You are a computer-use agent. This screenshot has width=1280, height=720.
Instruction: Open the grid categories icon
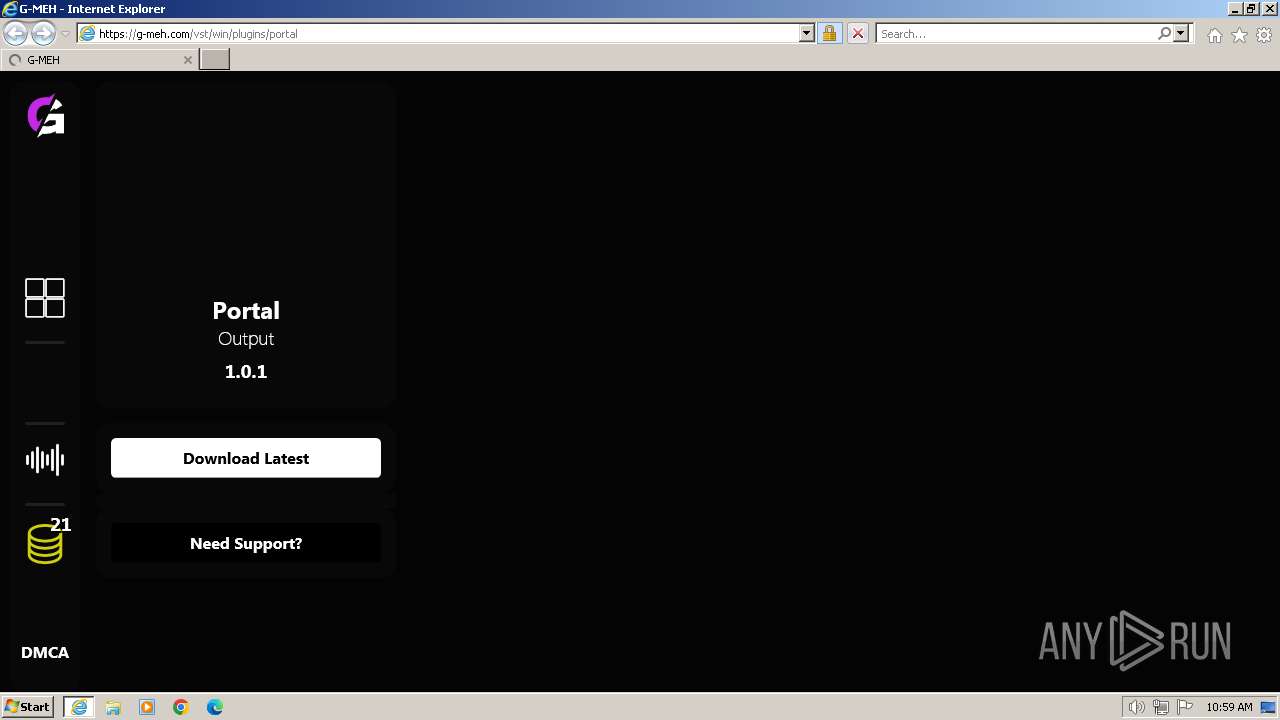tap(45, 298)
